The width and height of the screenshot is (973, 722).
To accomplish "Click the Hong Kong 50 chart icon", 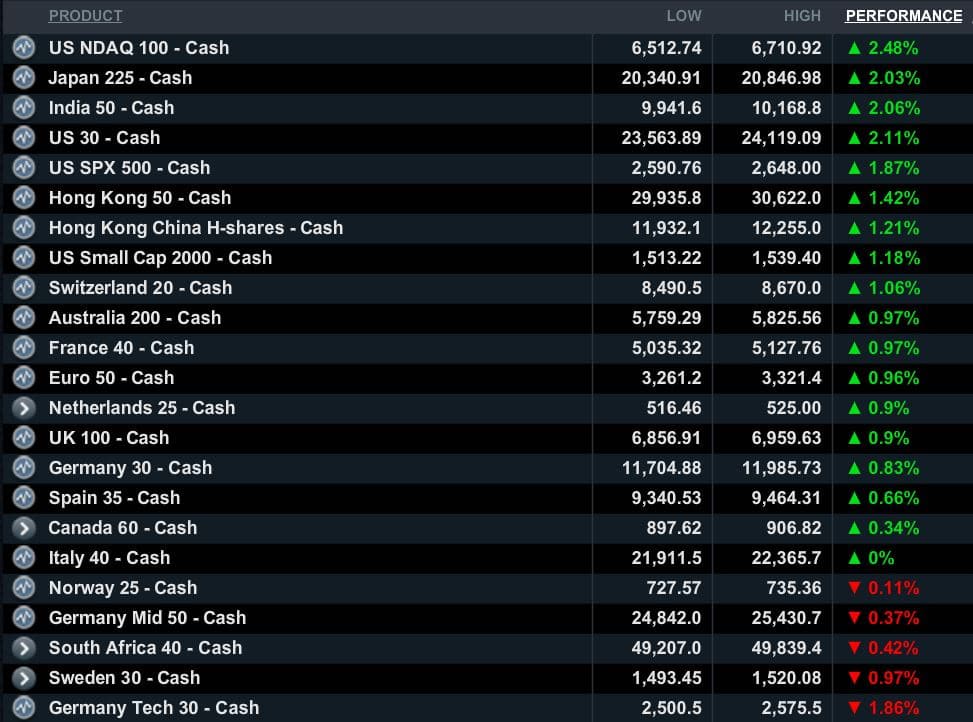I will pos(24,198).
